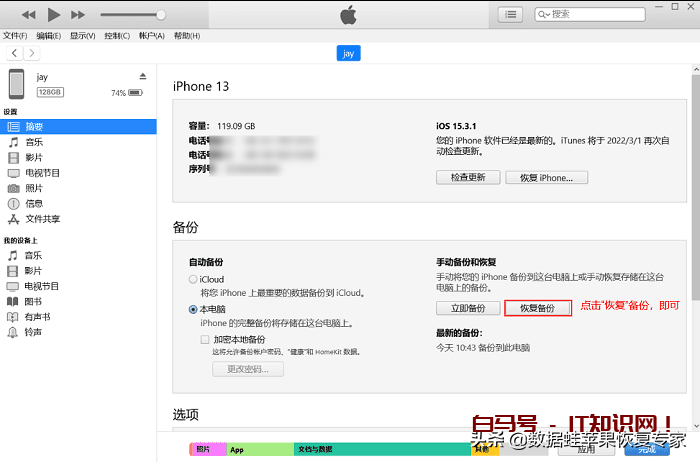The width and height of the screenshot is (700, 462).
Task: Click the play button in the playback controls
Action: pos(54,15)
